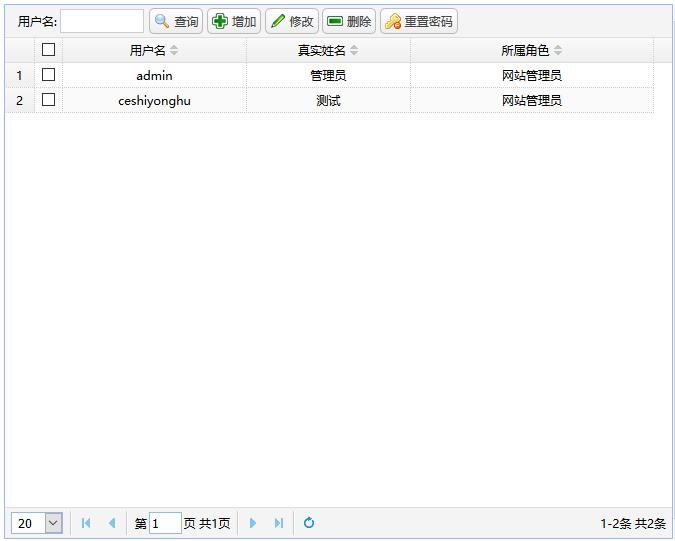The width and height of the screenshot is (675, 541).
Task: Click the page number input box
Action: (x=165, y=523)
